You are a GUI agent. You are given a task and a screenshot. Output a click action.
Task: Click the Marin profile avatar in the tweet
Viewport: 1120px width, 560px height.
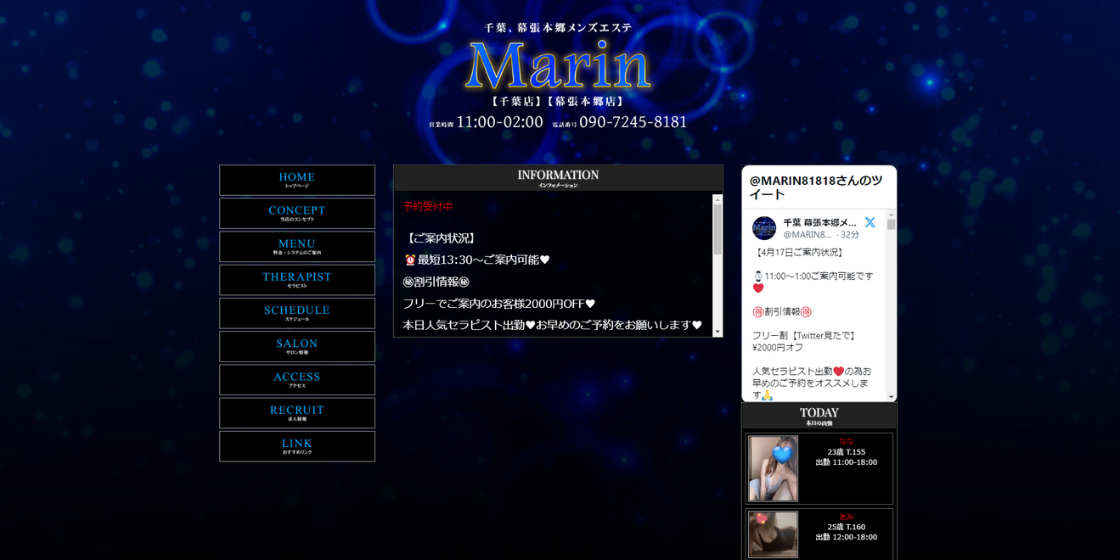point(764,227)
